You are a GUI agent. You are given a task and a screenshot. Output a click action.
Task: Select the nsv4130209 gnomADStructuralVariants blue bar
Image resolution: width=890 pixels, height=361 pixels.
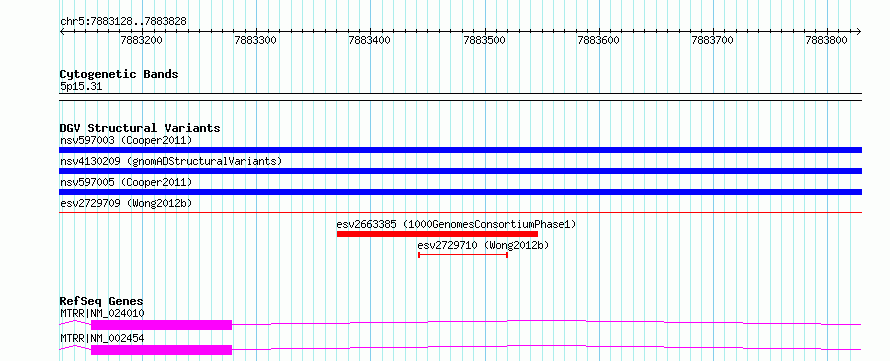(460, 171)
